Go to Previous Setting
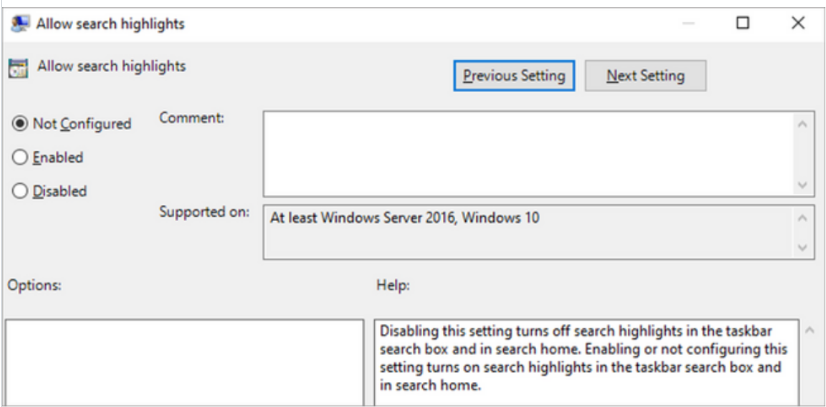826x407 pixels. 514,76
